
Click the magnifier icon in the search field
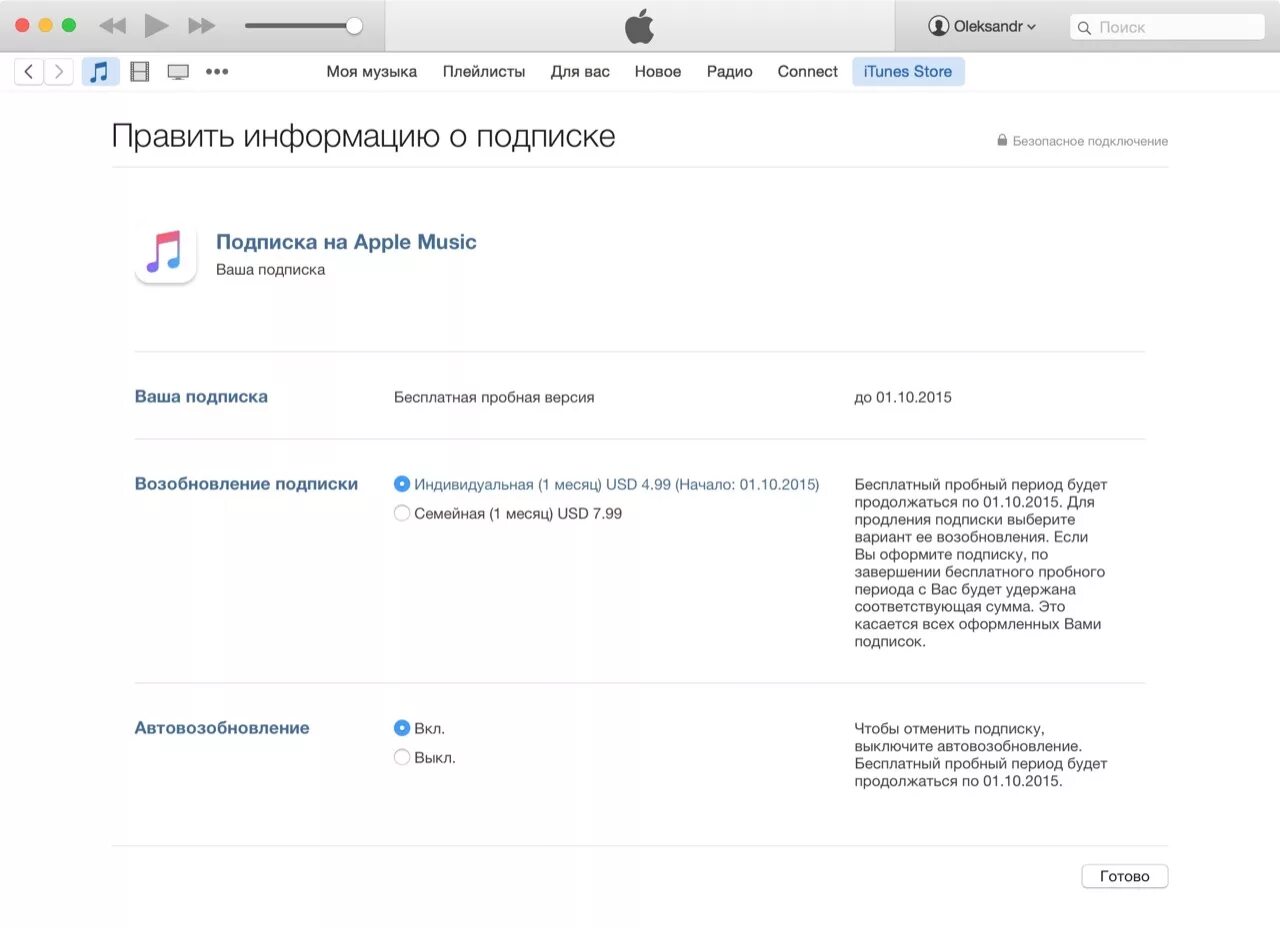point(1084,28)
